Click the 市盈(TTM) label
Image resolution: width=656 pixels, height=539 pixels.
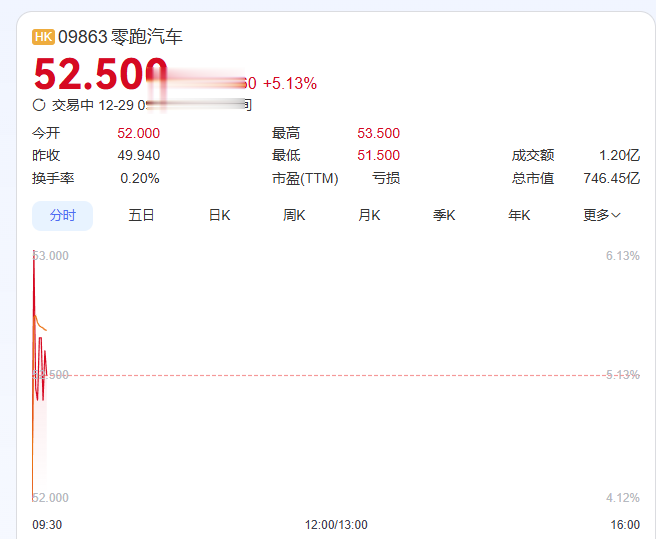tap(305, 178)
